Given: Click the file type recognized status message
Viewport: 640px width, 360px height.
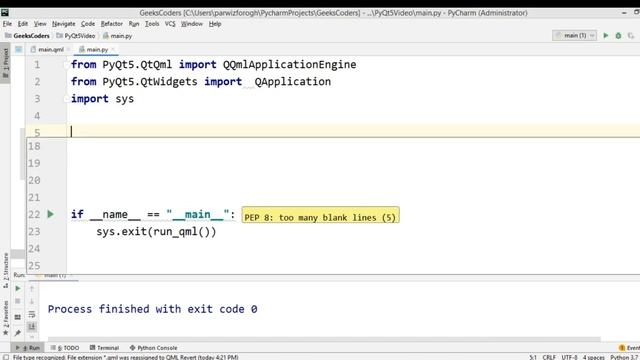Looking at the screenshot, I should (126, 357).
